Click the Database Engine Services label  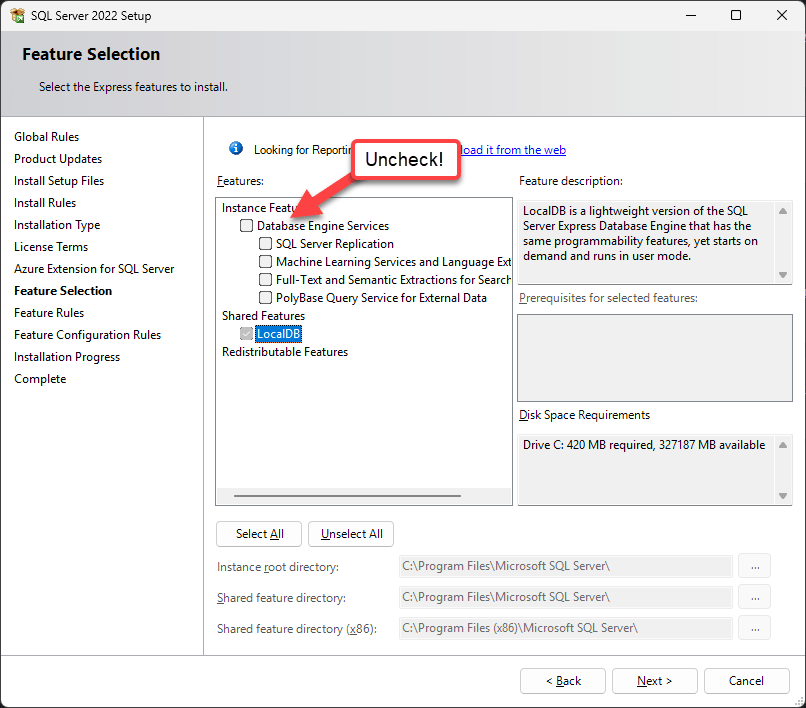pos(323,226)
